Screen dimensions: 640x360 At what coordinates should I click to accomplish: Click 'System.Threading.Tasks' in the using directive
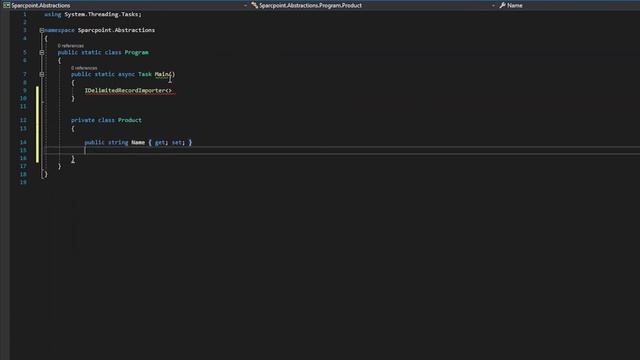point(101,14)
